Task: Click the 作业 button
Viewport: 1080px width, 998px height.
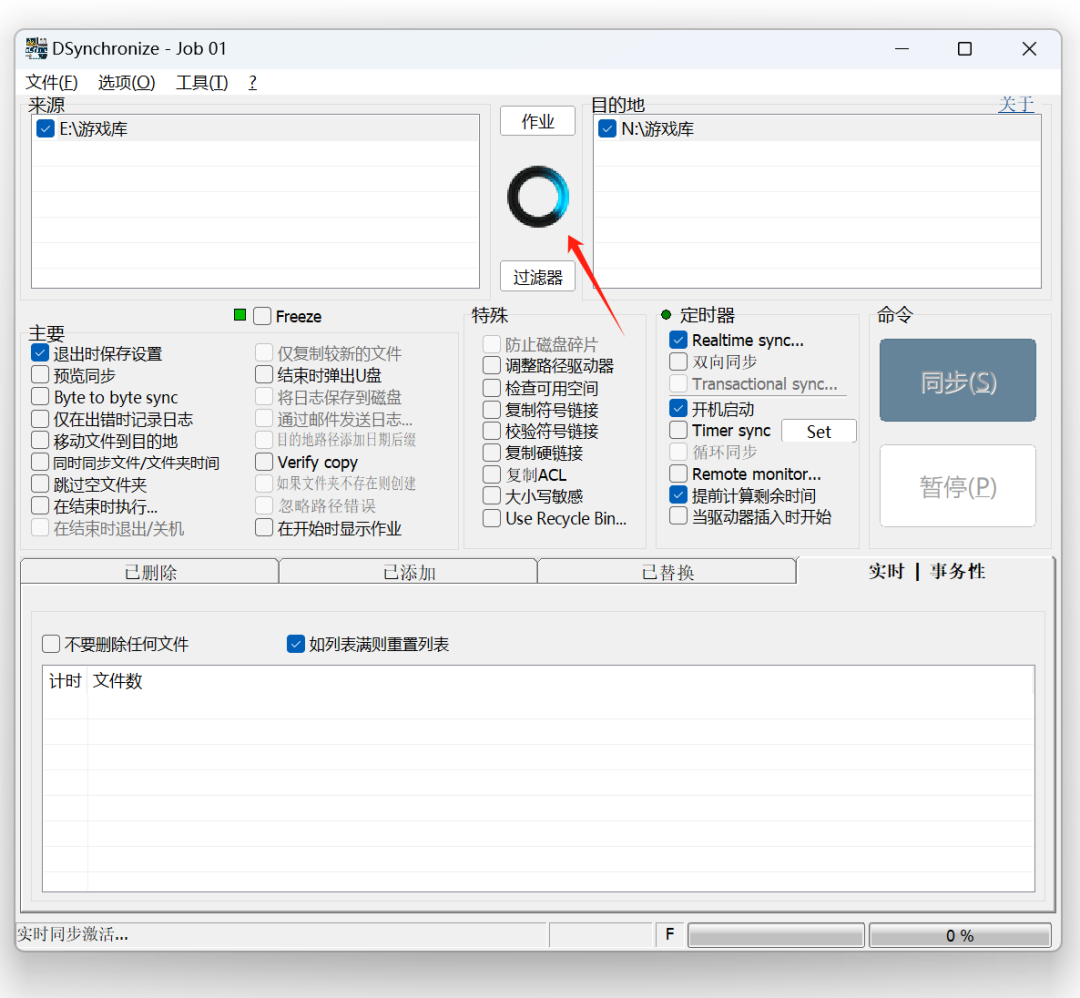Action: pos(538,121)
